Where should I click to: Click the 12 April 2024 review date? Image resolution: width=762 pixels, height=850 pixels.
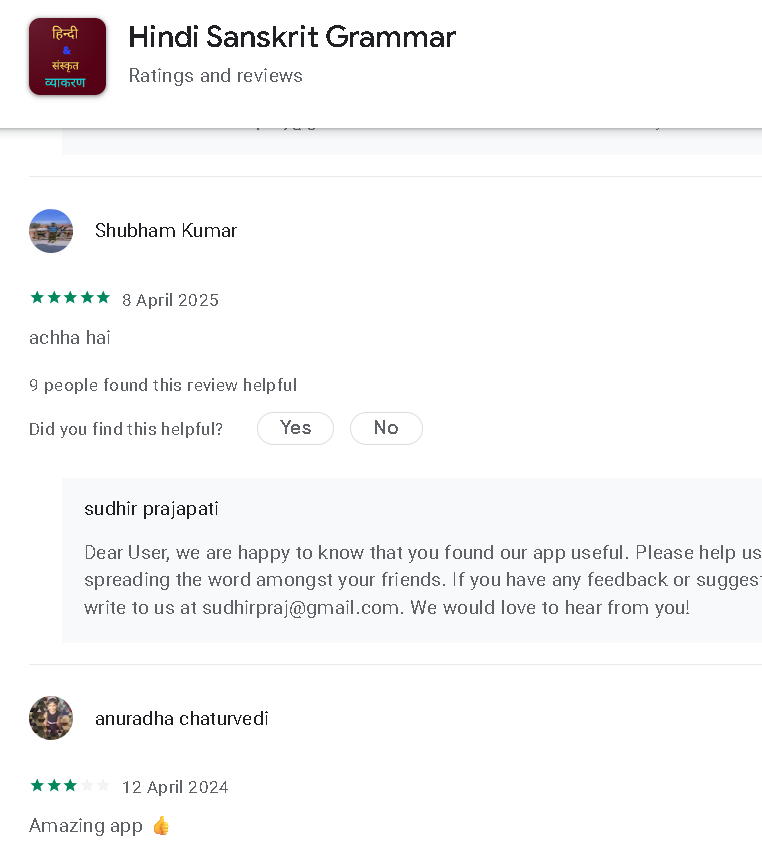[x=175, y=787]
